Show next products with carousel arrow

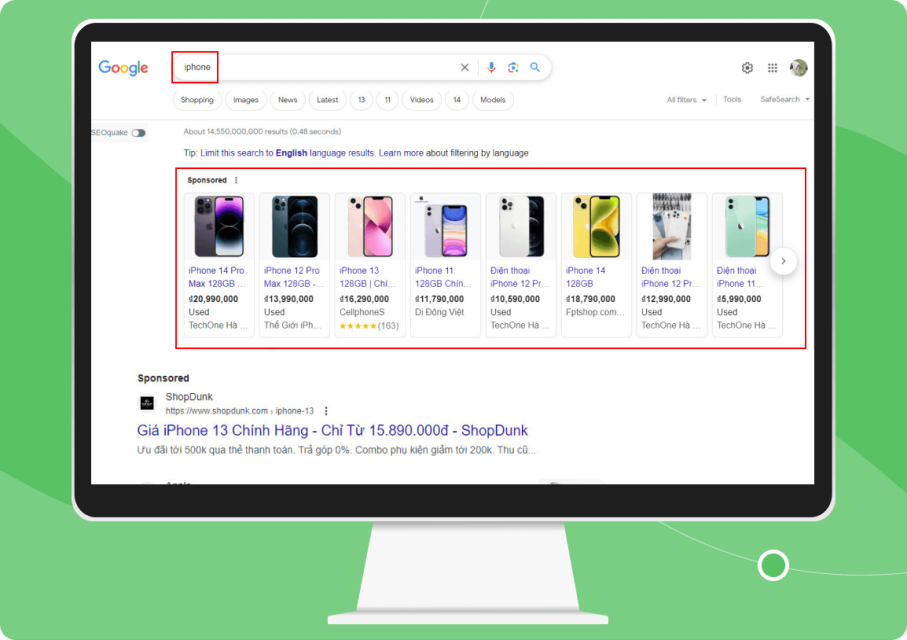[783, 261]
